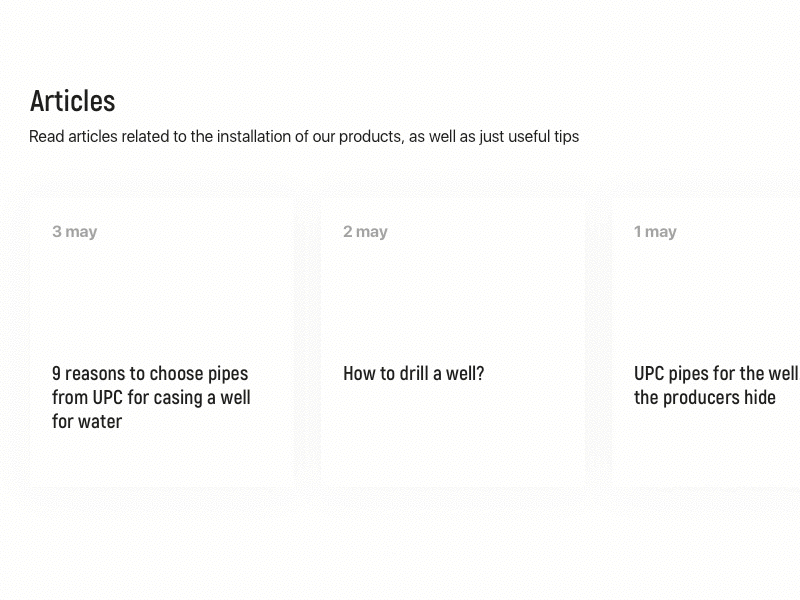800x600 pixels.
Task: Select the article card dated 3 may
Action: [162, 340]
